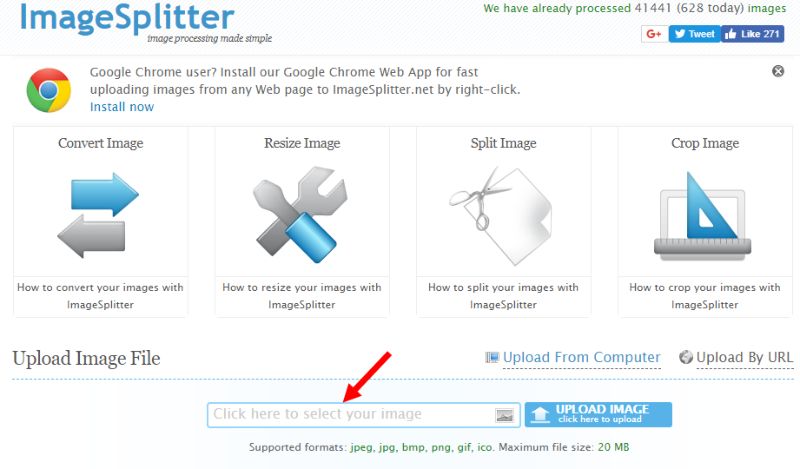
Task: Select the Split Image scissors icon
Action: [501, 215]
